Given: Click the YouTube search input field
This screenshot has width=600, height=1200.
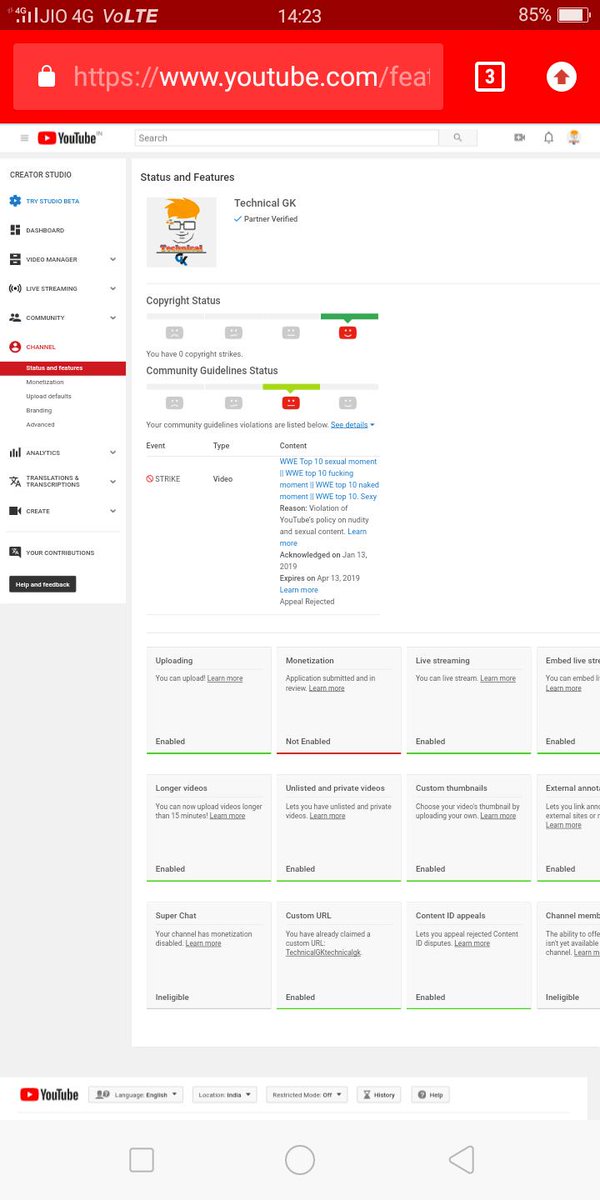Looking at the screenshot, I should (287, 138).
